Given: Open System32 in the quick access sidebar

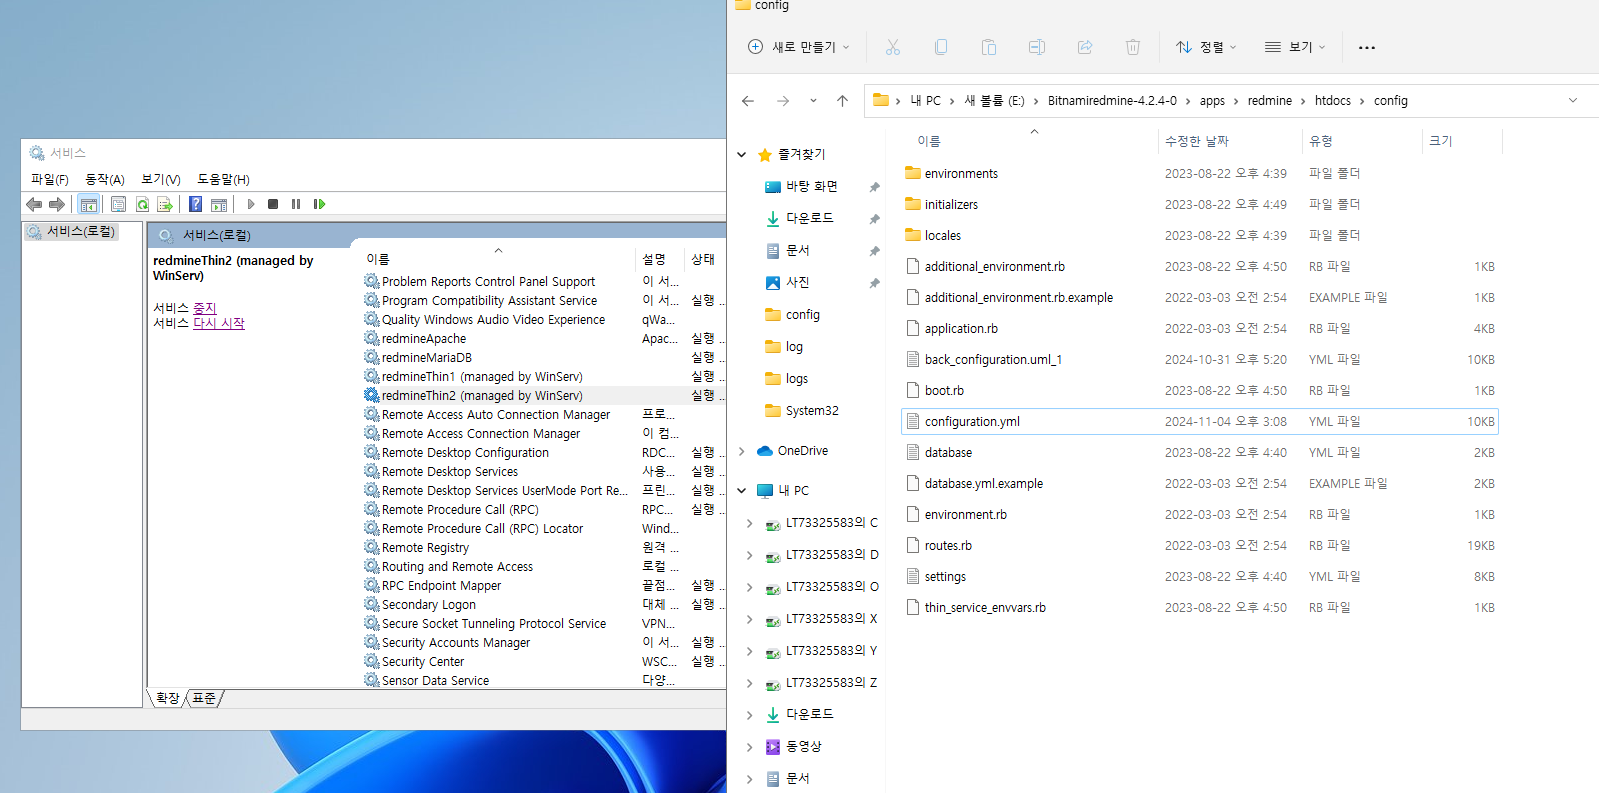Looking at the screenshot, I should (x=811, y=411).
